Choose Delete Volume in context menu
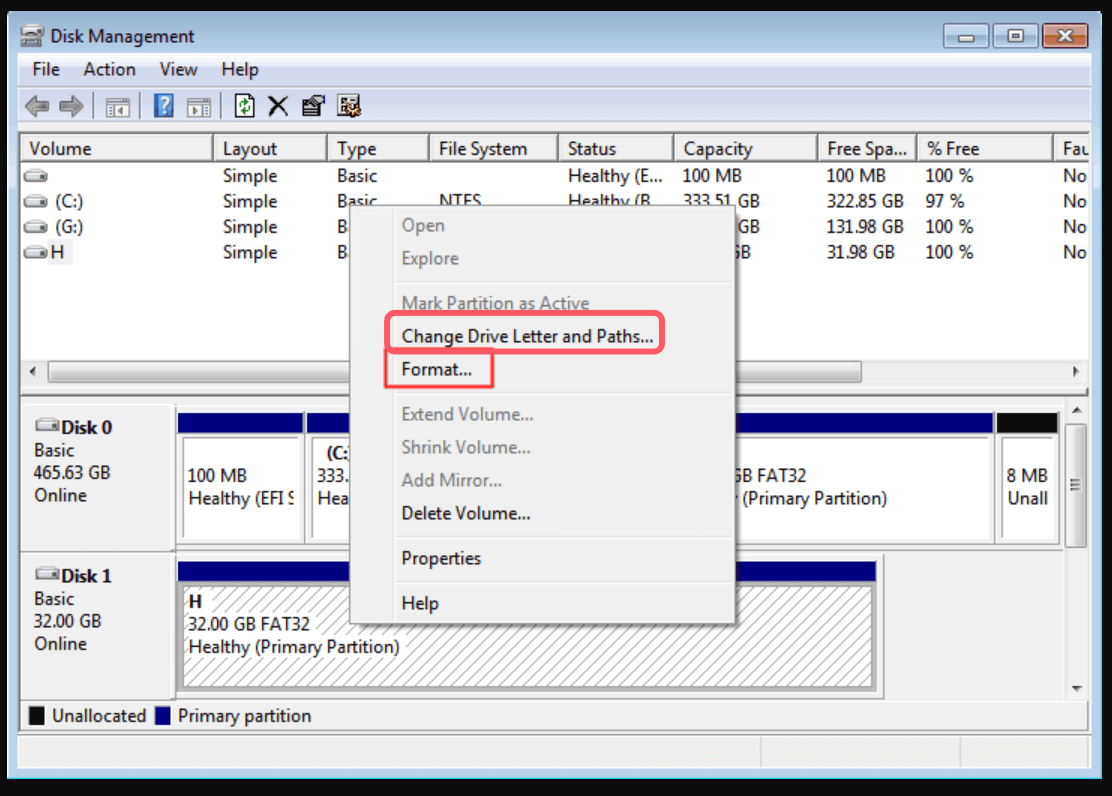 pyautogui.click(x=465, y=513)
